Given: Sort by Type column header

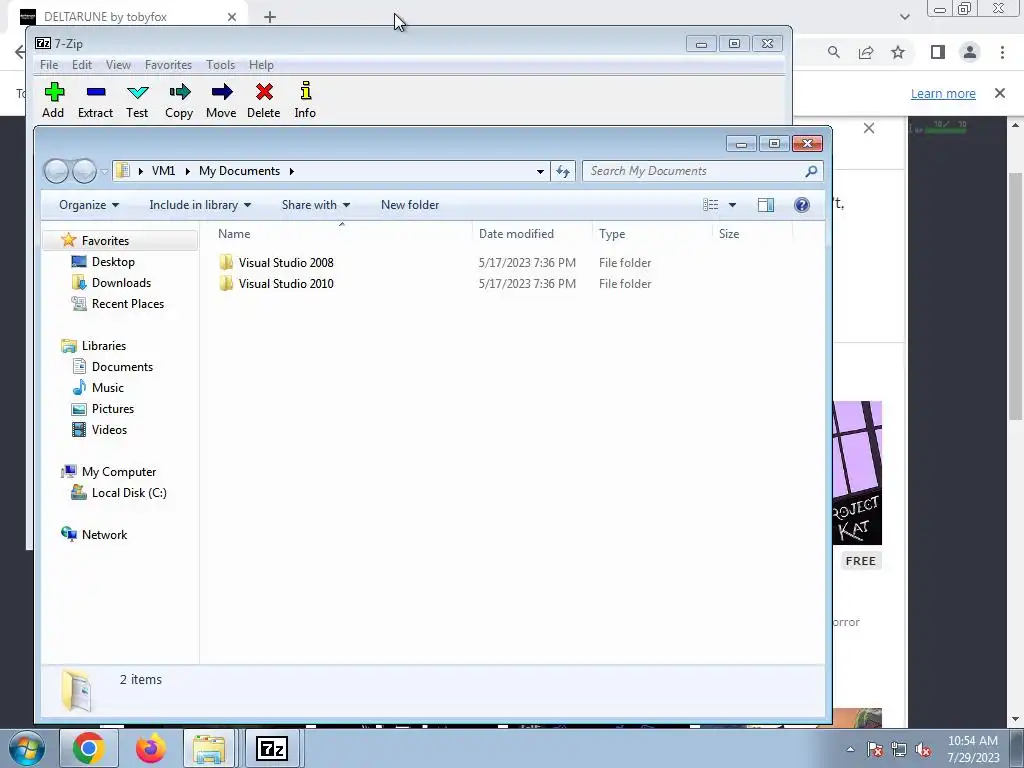Looking at the screenshot, I should (652, 234).
